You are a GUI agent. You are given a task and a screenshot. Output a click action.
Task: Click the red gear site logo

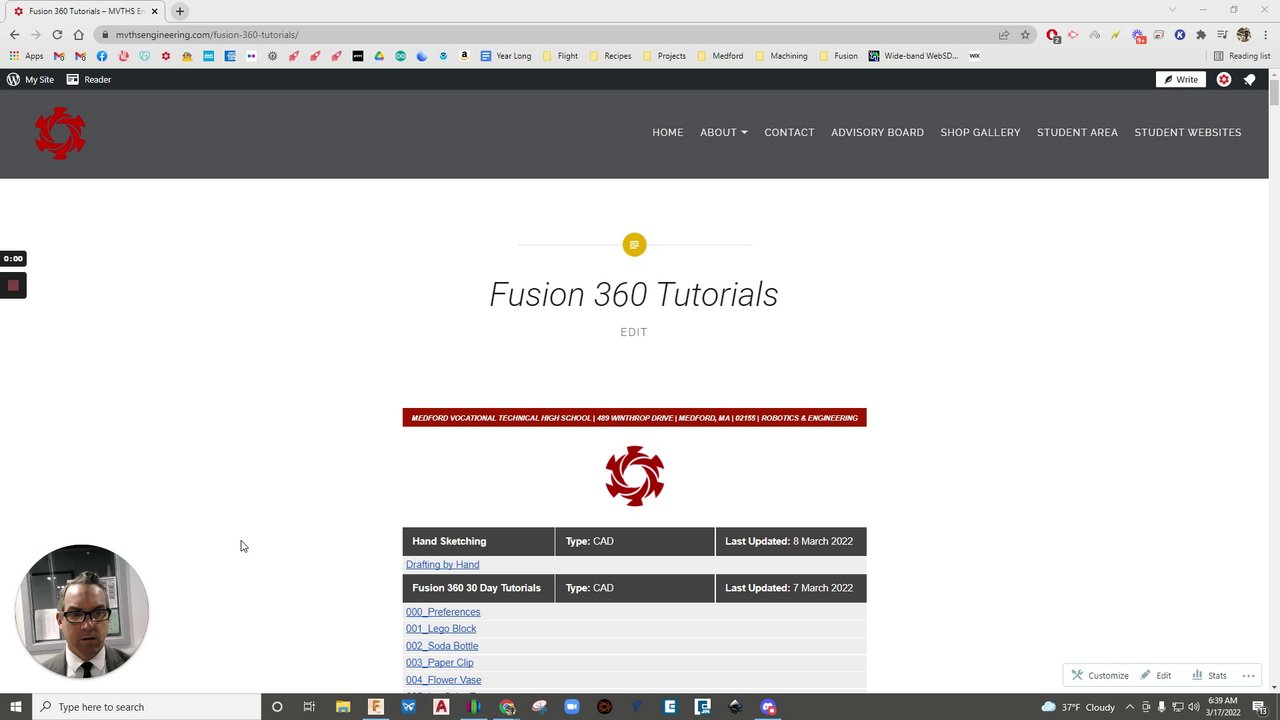(60, 133)
